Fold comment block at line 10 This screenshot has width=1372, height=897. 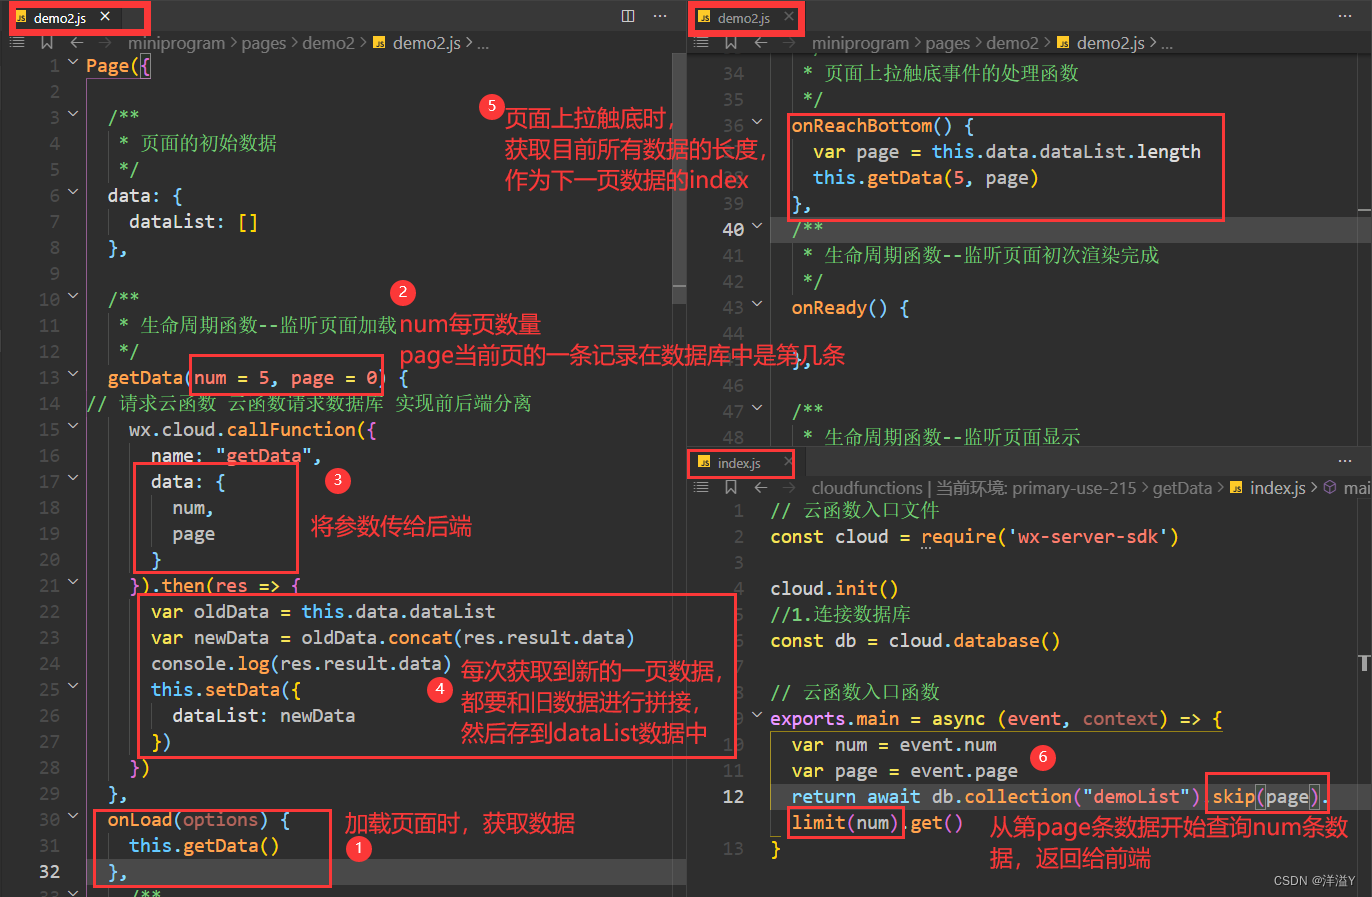(73, 296)
